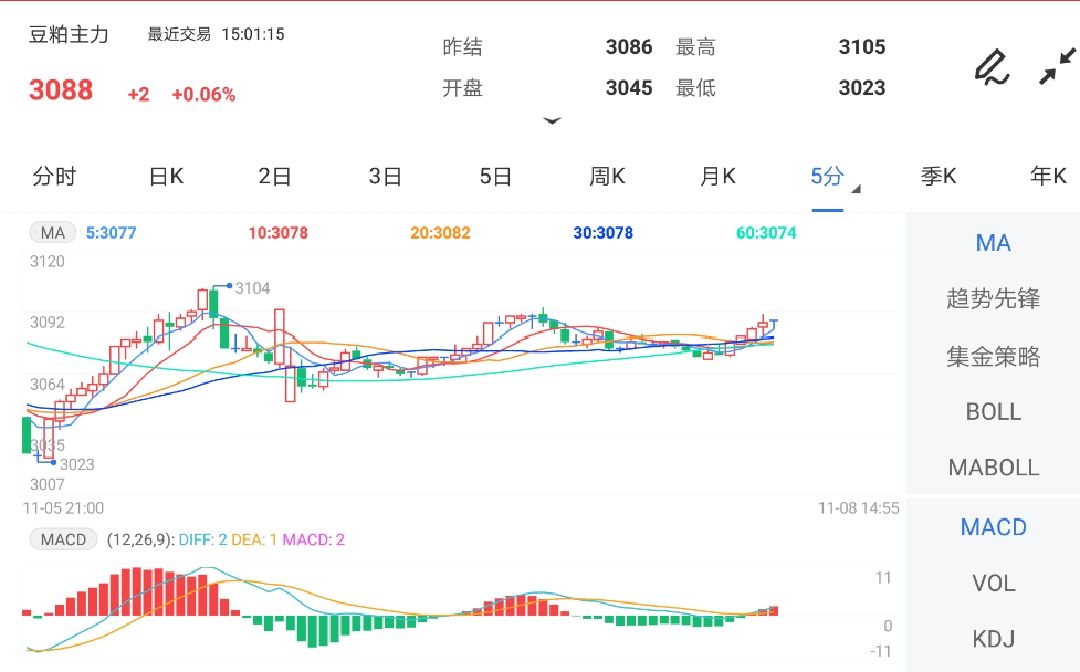The image size is (1080, 672).
Task: Click the 最低 3023 value
Action: 862,88
